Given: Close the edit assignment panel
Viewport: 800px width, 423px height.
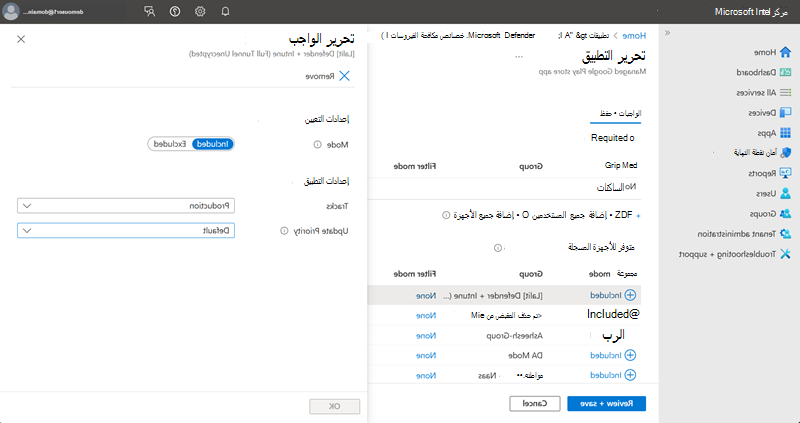Looking at the screenshot, I should pyautogui.click(x=21, y=39).
